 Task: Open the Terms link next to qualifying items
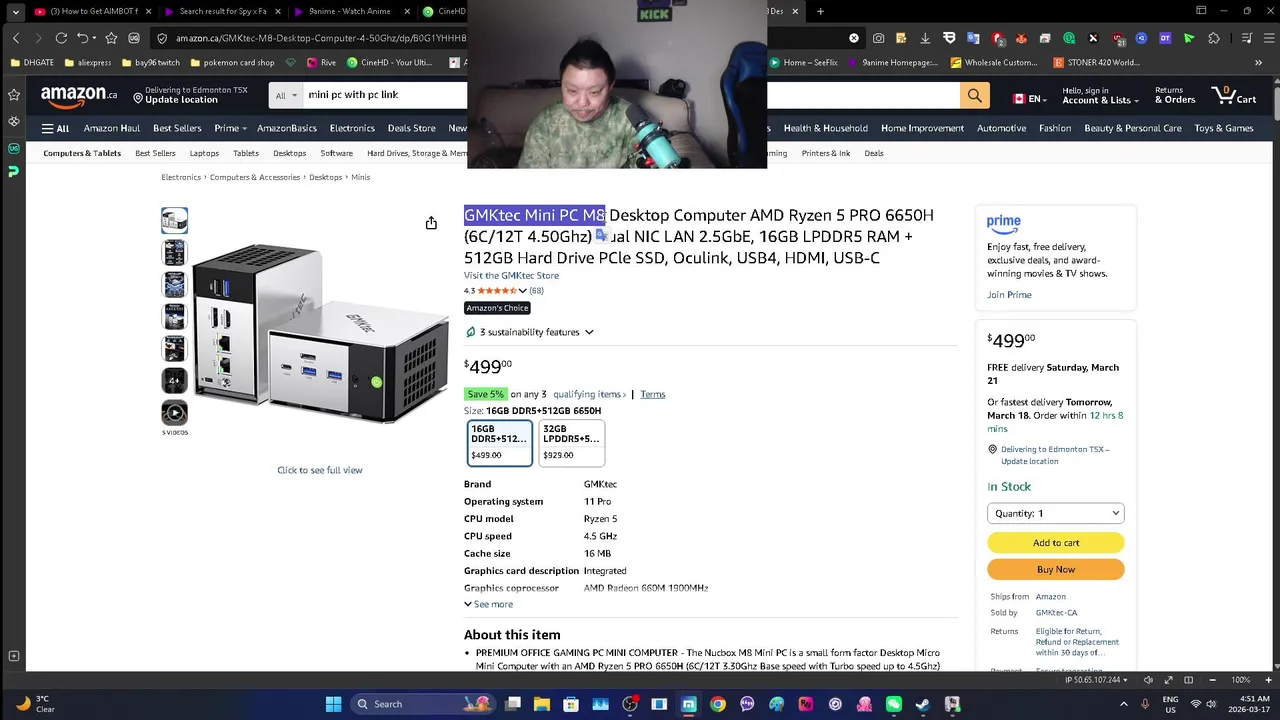pyautogui.click(x=653, y=394)
